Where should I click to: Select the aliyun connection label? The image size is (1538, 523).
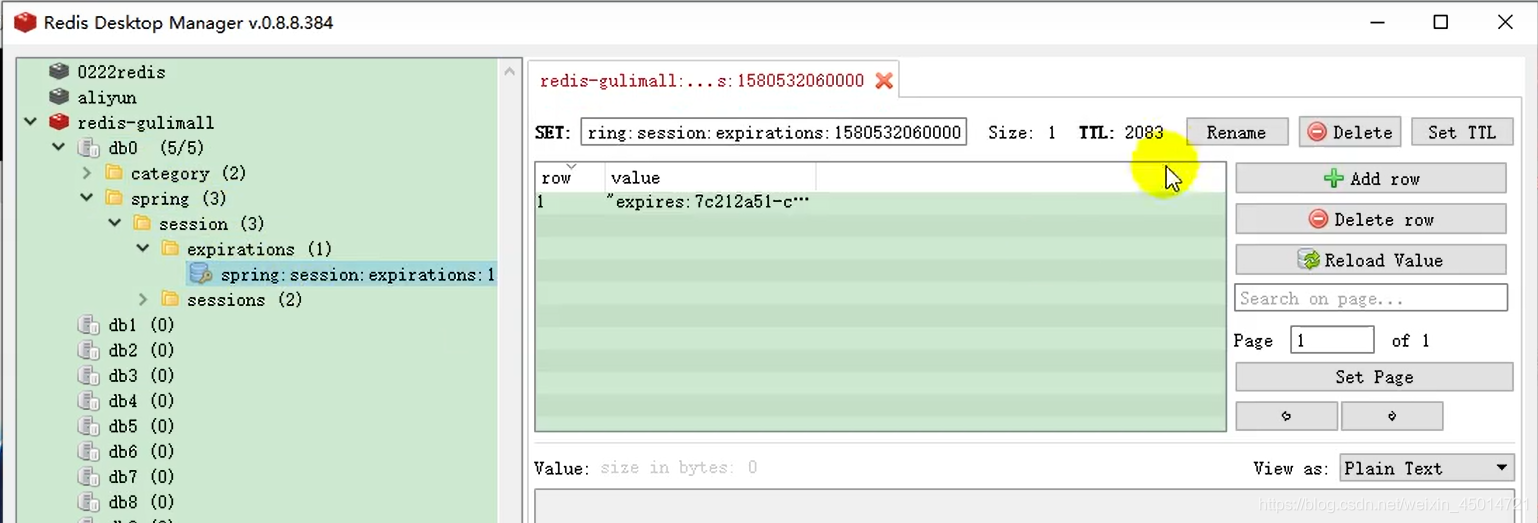click(x=107, y=97)
